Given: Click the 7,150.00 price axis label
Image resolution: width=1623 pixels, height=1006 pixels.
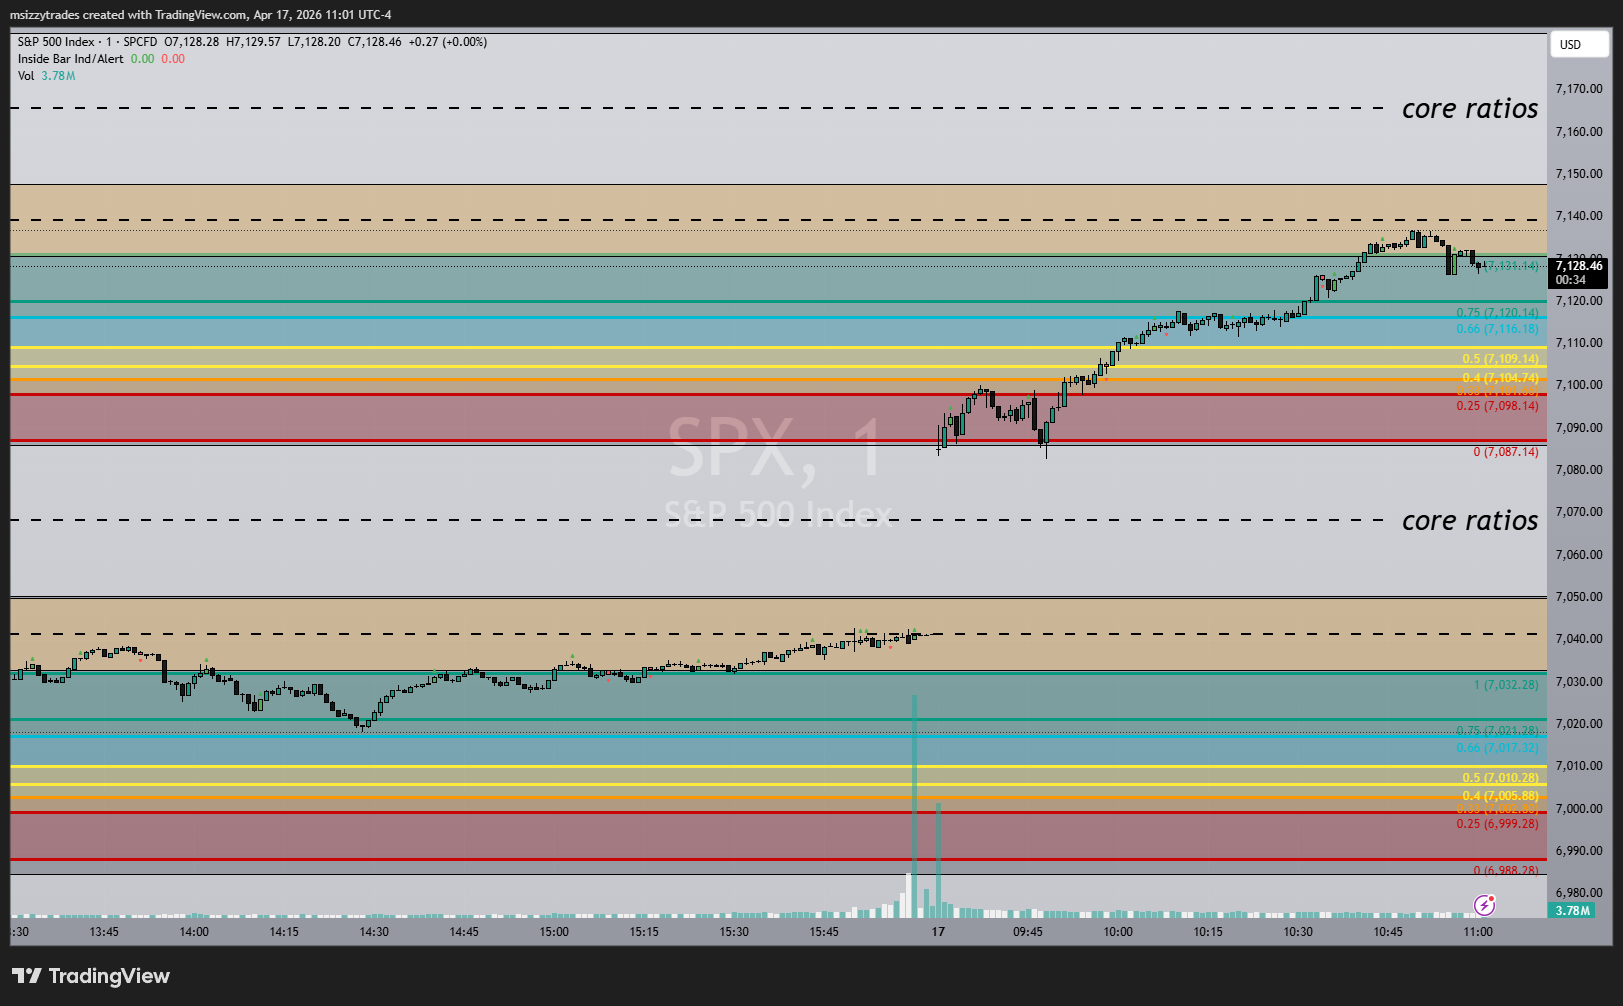Looking at the screenshot, I should click(x=1579, y=174).
